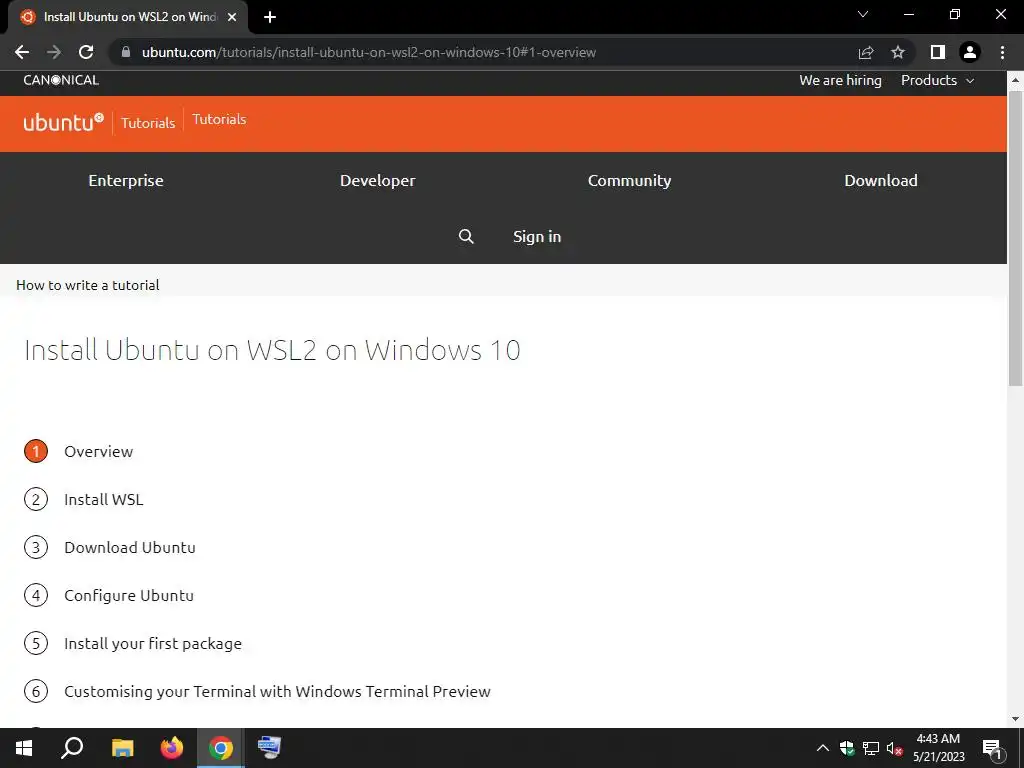
Task: Click the scrollbar up arrow
Action: tap(1016, 81)
